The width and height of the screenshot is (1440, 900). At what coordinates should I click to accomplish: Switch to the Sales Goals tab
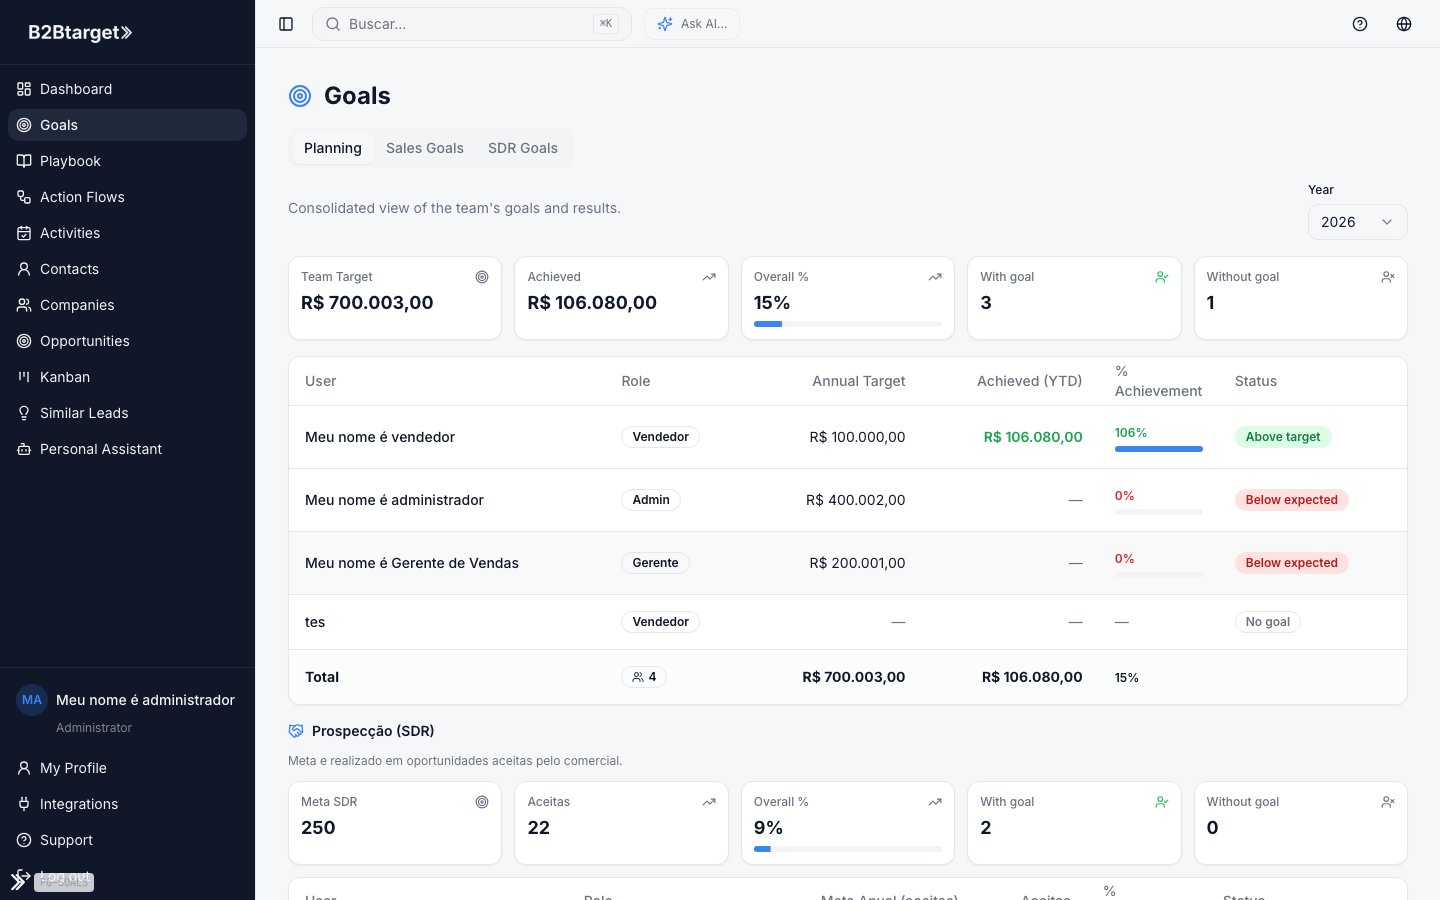[x=425, y=148]
